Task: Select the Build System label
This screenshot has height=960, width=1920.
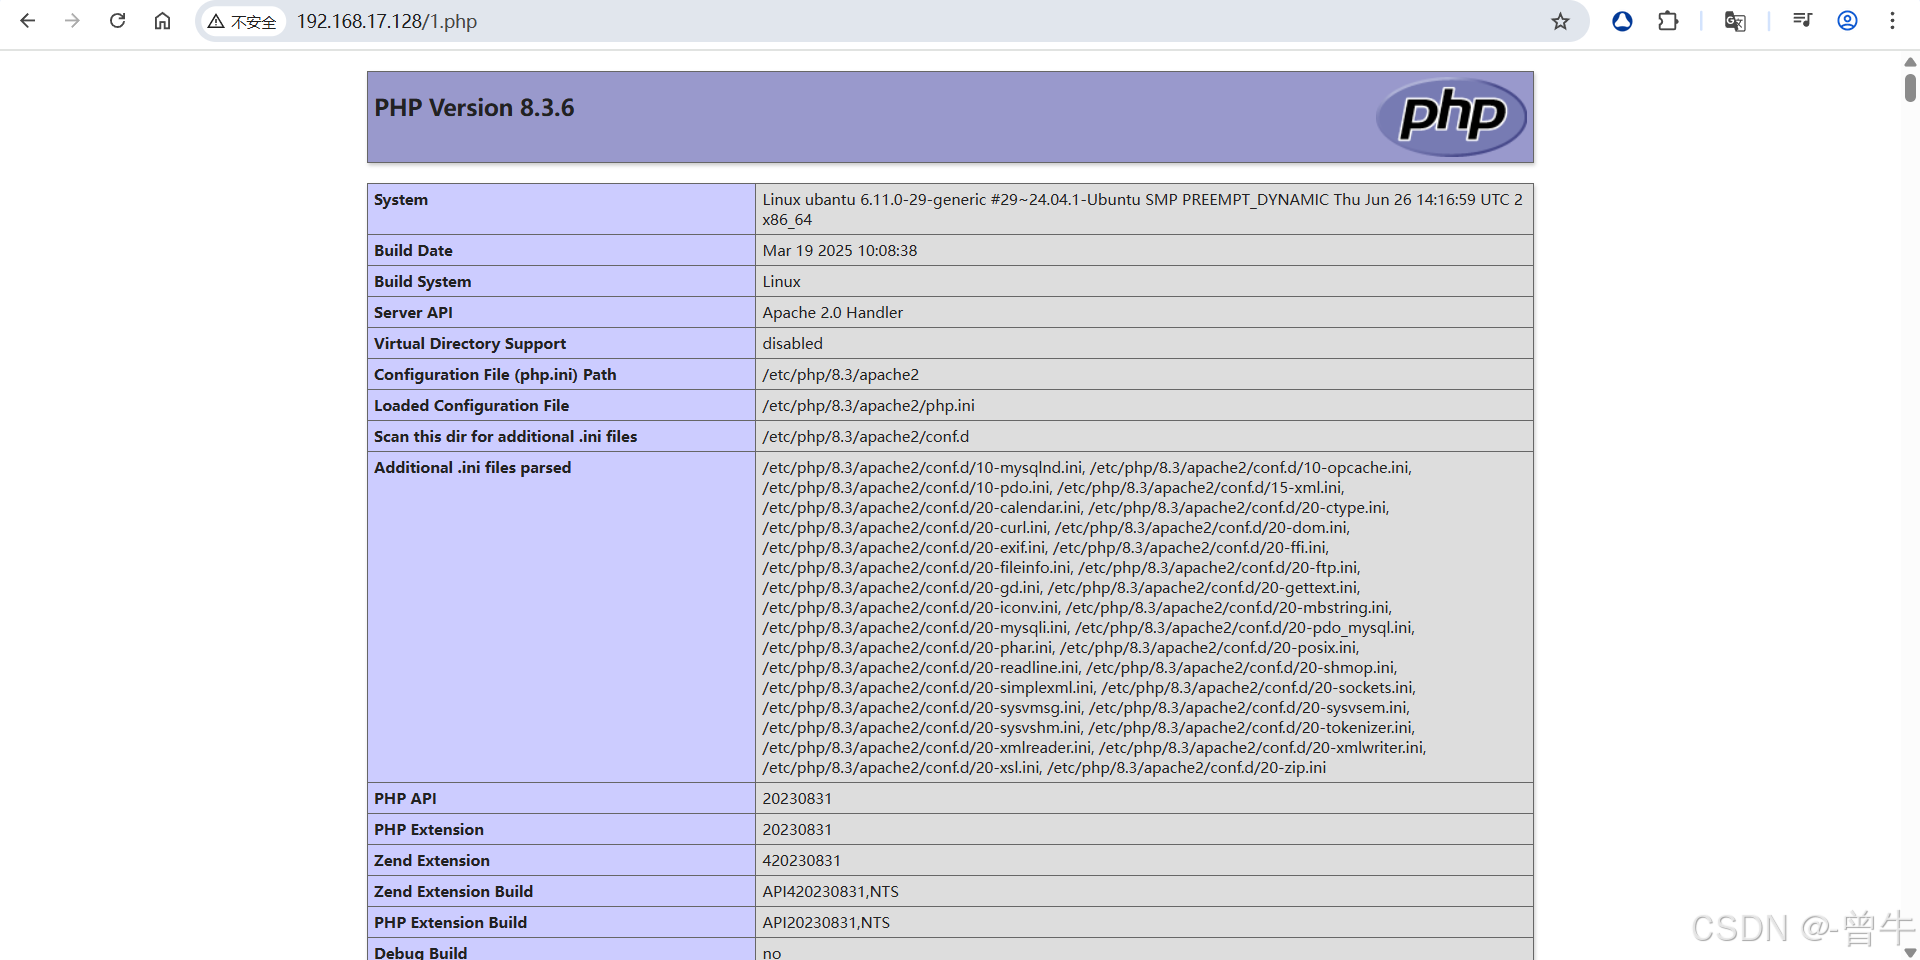Action: [x=423, y=282]
